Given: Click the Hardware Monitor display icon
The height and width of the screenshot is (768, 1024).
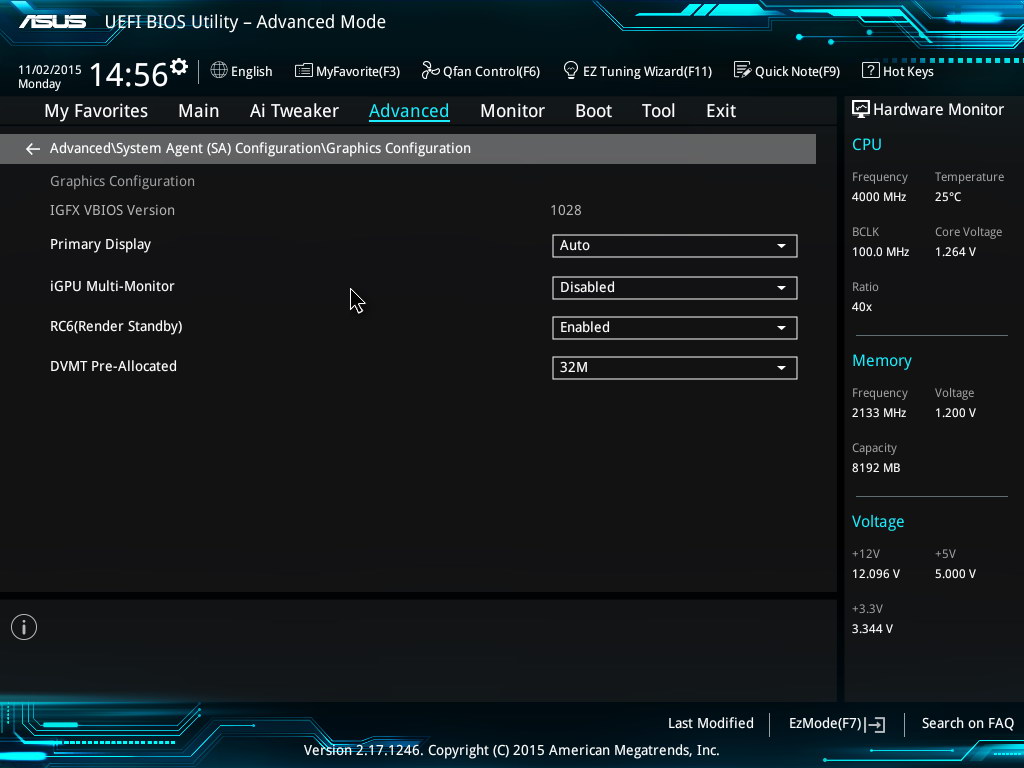Looking at the screenshot, I should 860,109.
